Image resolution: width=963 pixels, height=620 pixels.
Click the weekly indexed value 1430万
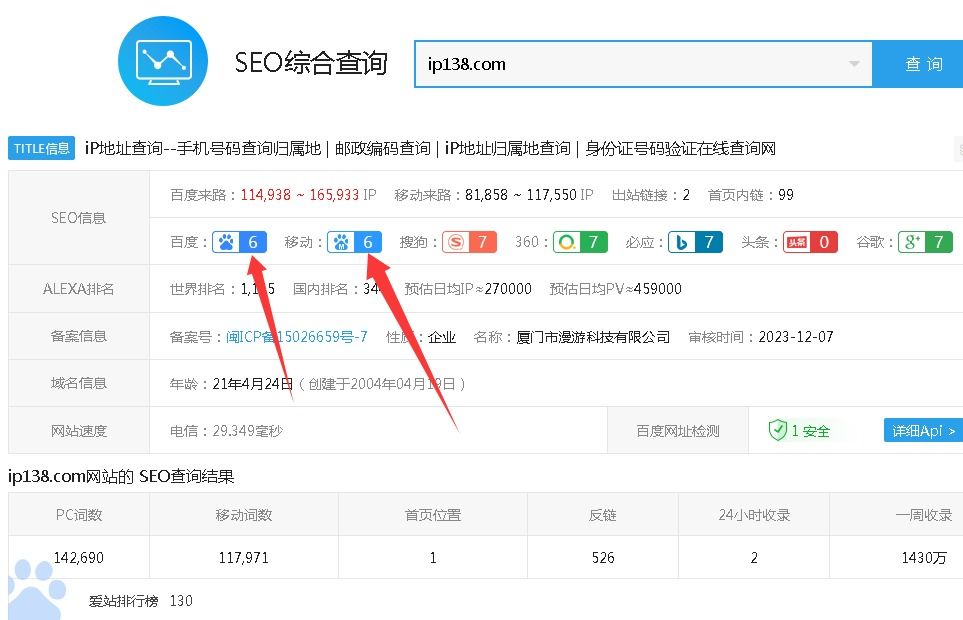click(x=924, y=558)
